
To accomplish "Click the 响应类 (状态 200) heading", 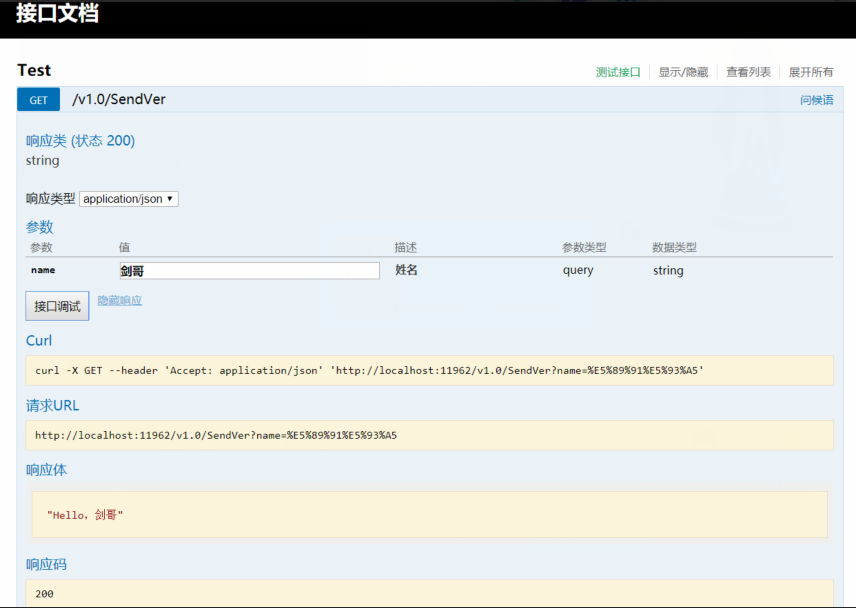I will [x=80, y=141].
